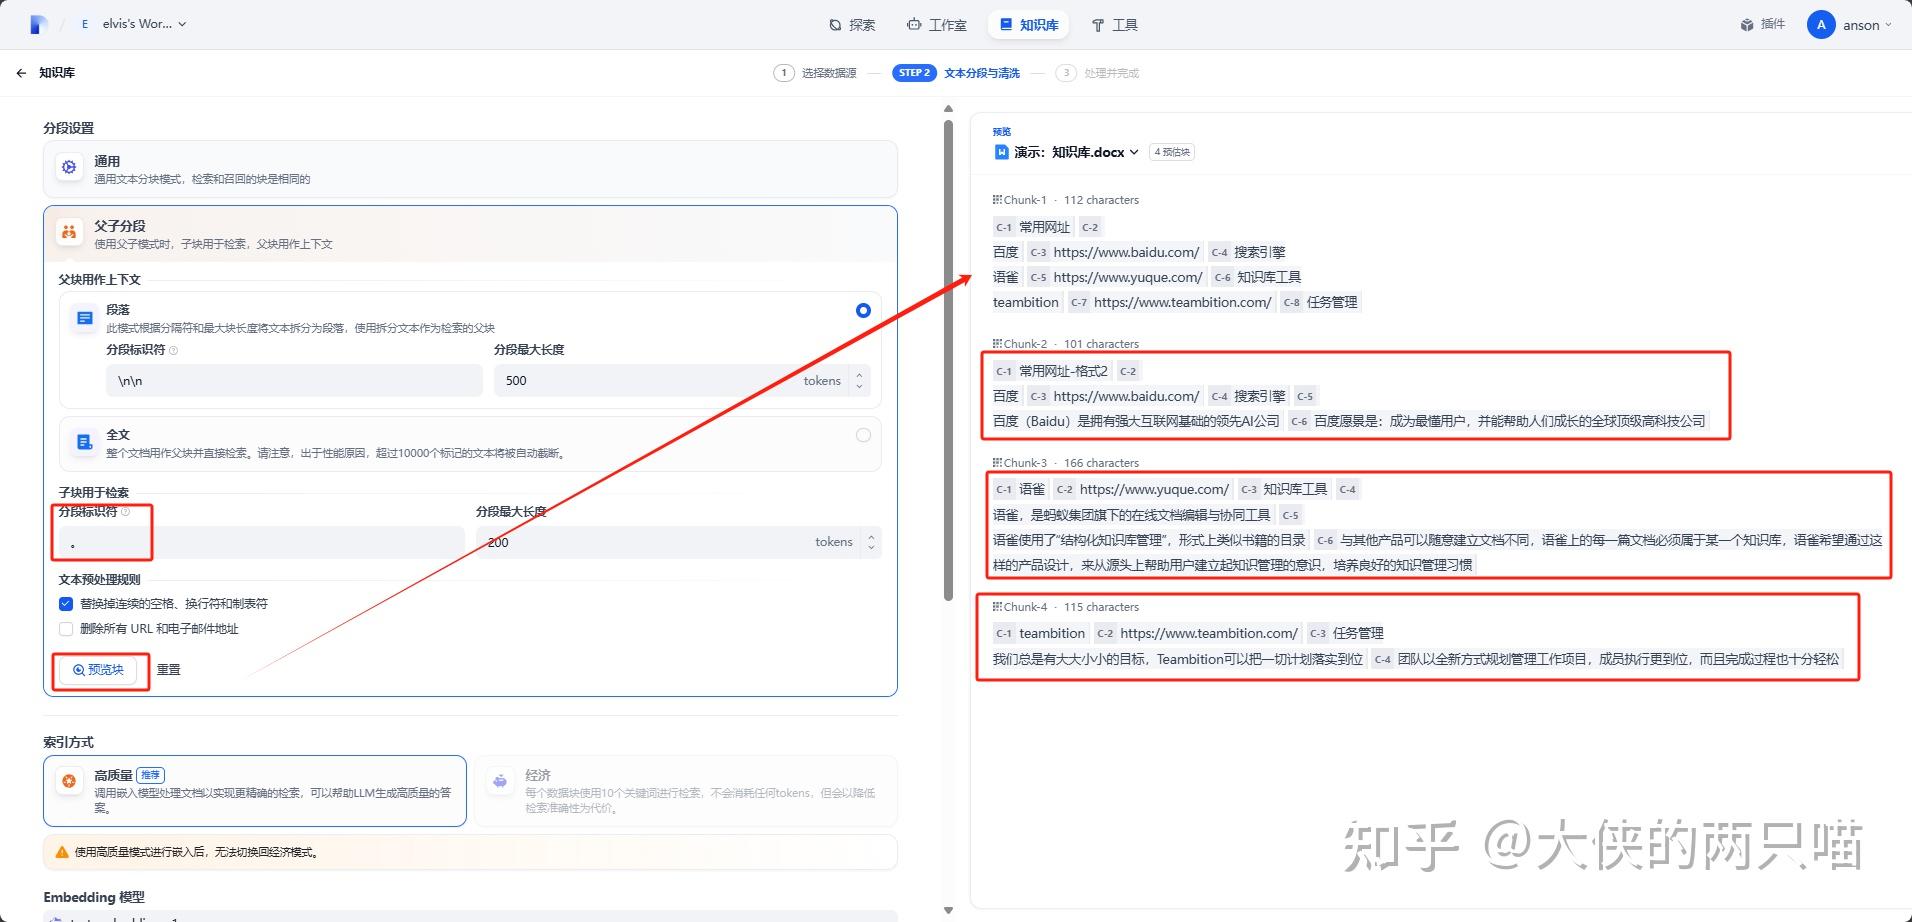Click the Dify logo in the header
1912x922 pixels.
(39, 25)
